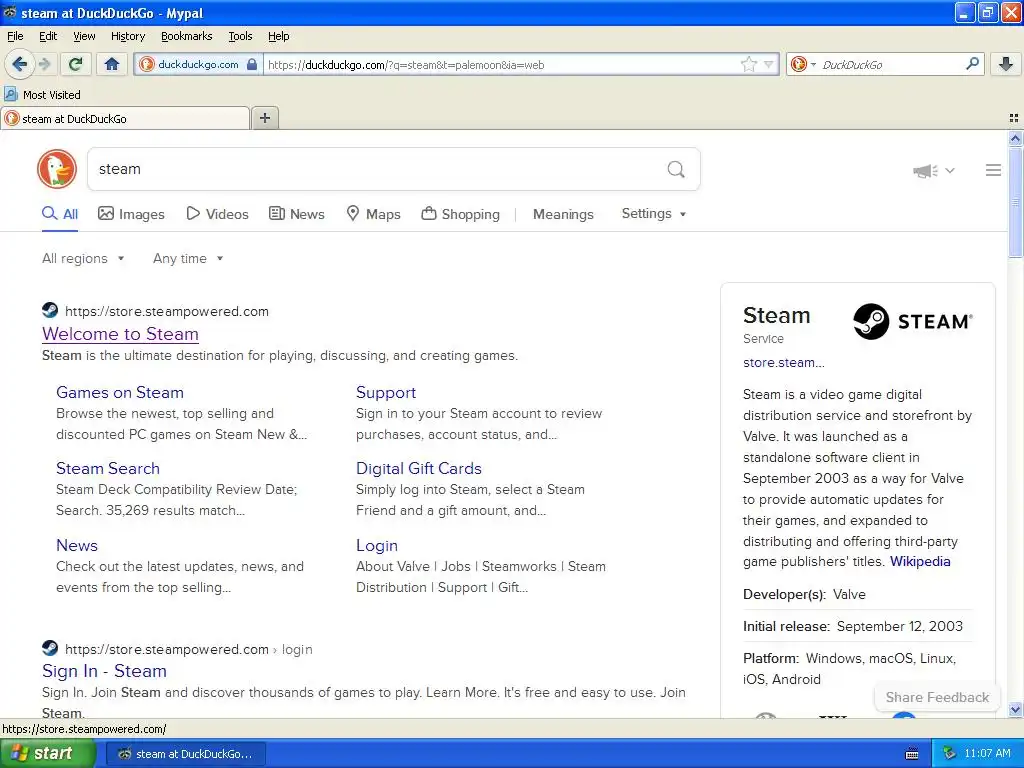Click the page scrollbar down arrow
The width and height of the screenshot is (1024, 768).
(x=1015, y=710)
